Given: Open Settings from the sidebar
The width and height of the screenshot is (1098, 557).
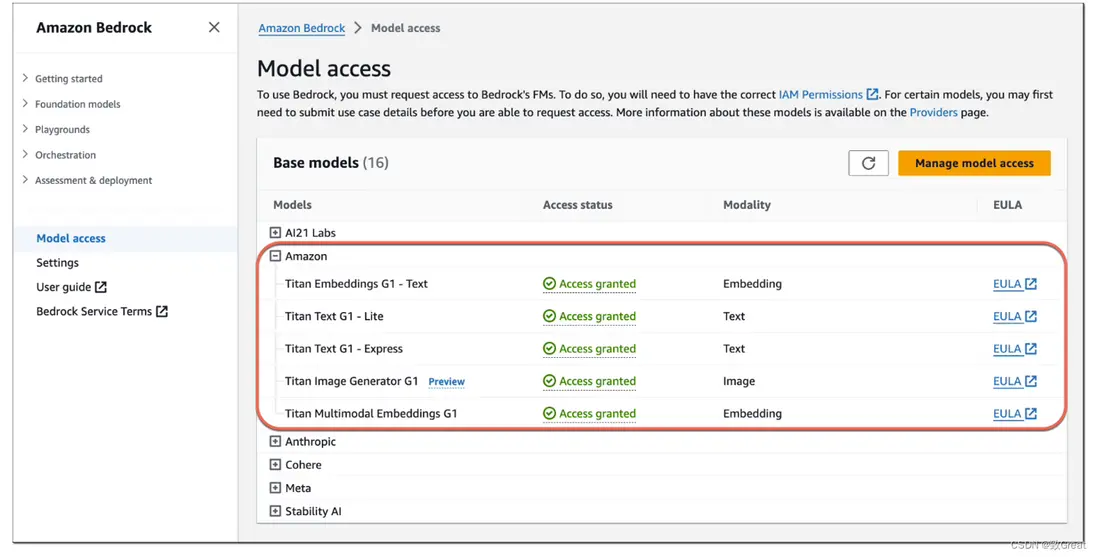Looking at the screenshot, I should pos(57,262).
